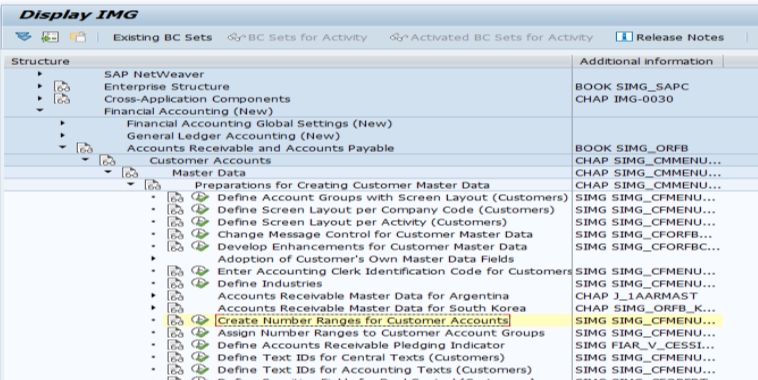
Task: Collapse the Master Data node
Action: [108, 172]
